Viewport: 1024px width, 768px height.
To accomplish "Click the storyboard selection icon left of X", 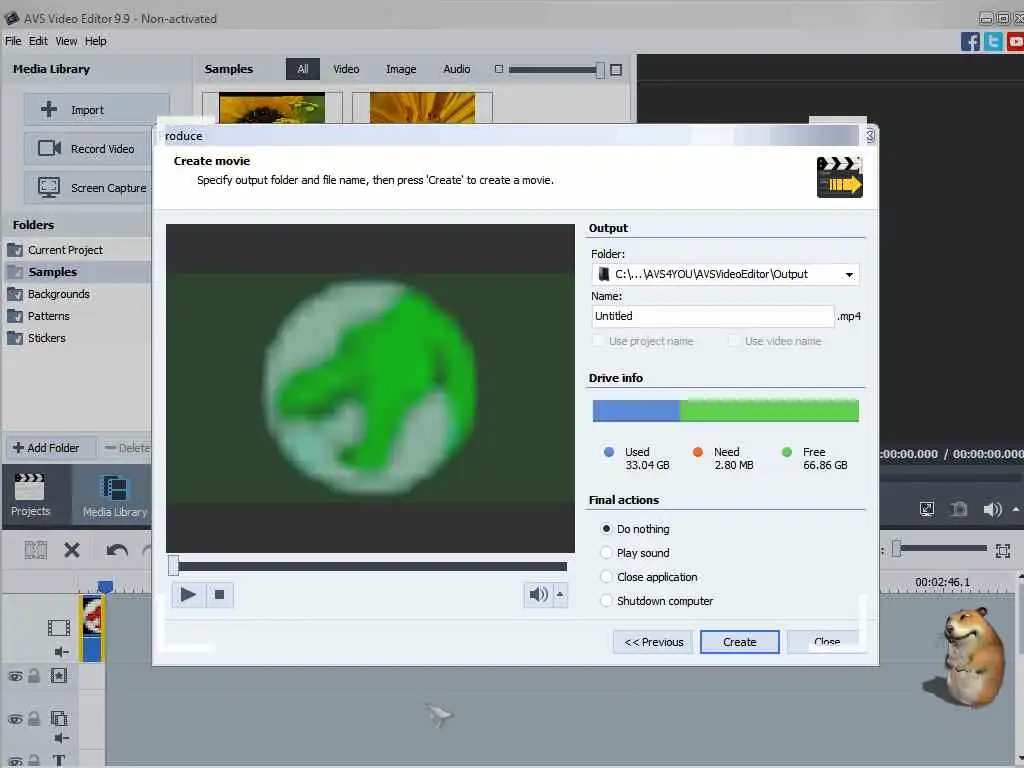I will tap(36, 550).
